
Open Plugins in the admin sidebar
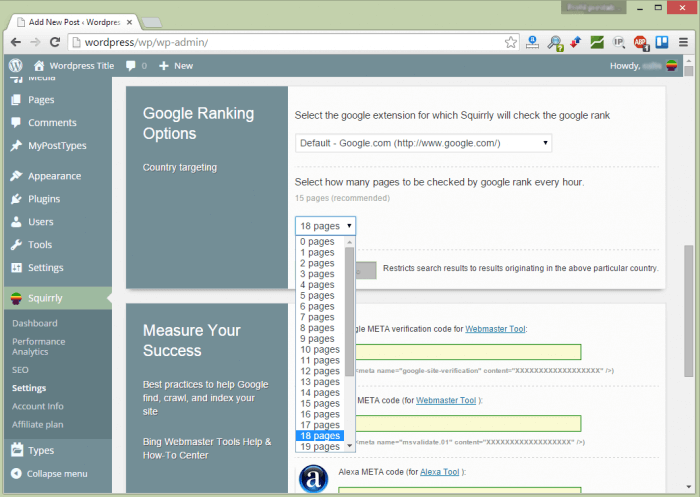point(43,199)
